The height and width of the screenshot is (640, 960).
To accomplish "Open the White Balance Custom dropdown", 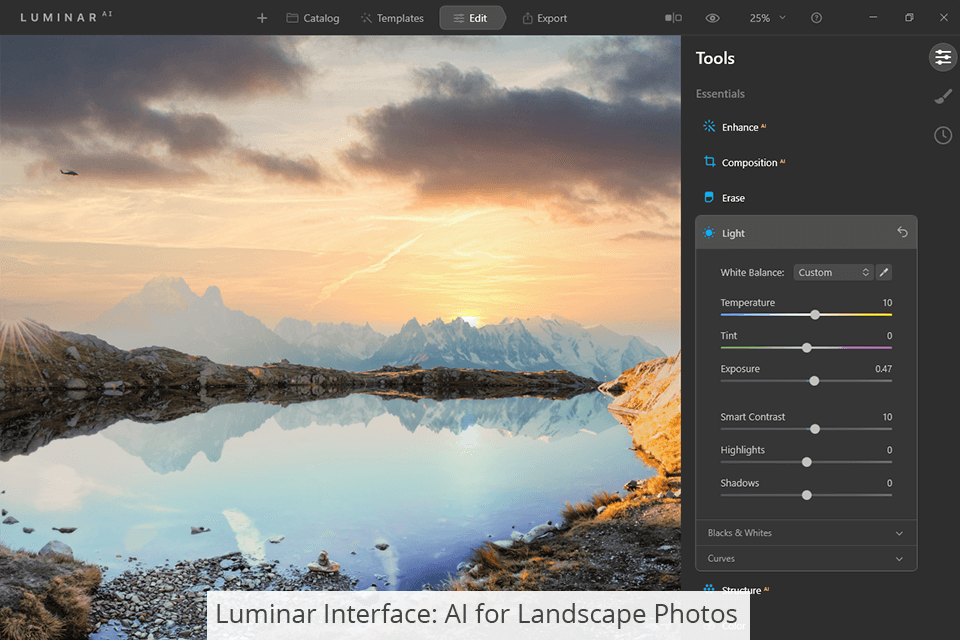I will 833,273.
